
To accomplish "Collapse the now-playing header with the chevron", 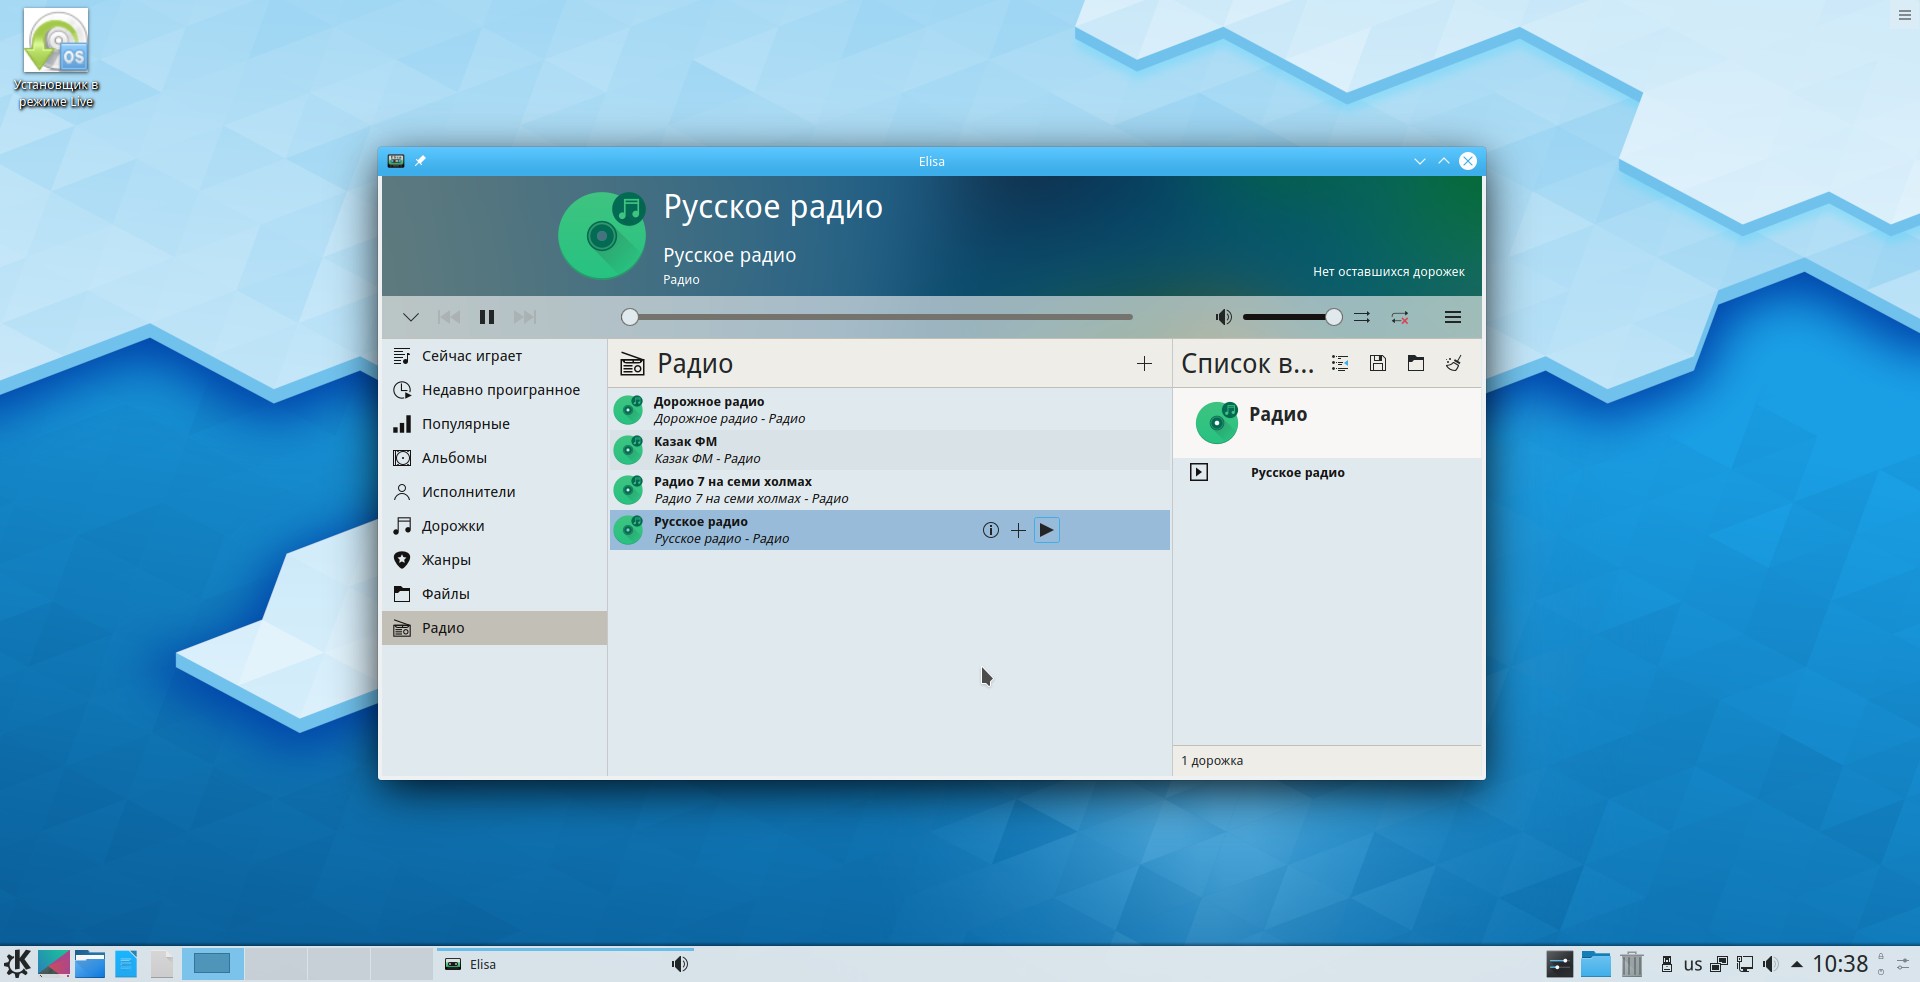I will pyautogui.click(x=411, y=317).
